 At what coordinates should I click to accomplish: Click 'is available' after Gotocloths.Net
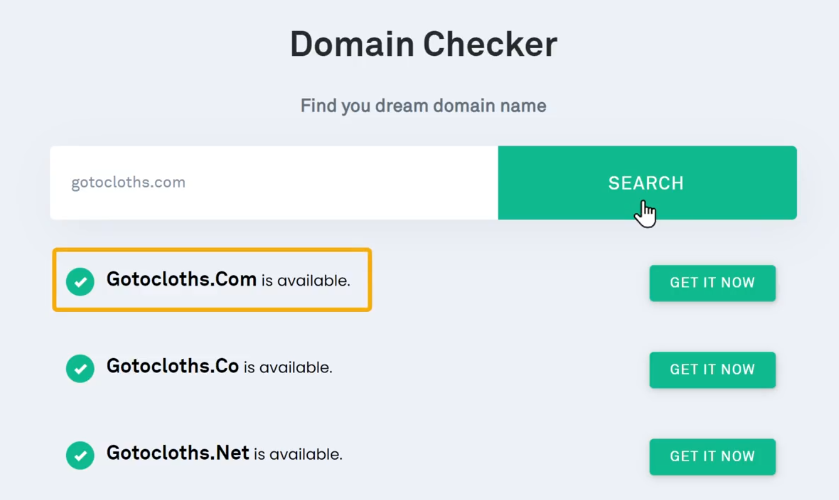(298, 454)
